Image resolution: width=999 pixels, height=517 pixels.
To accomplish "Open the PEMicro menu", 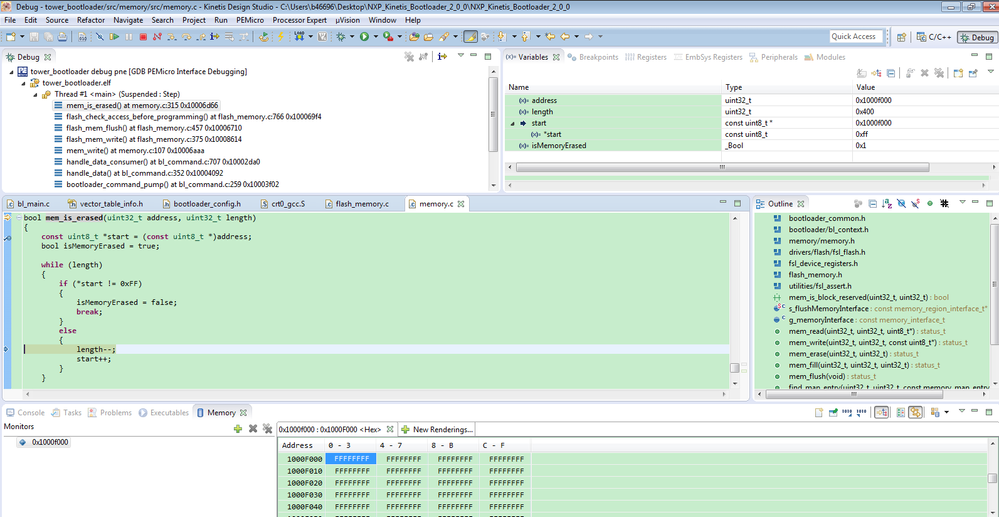I will point(250,20).
